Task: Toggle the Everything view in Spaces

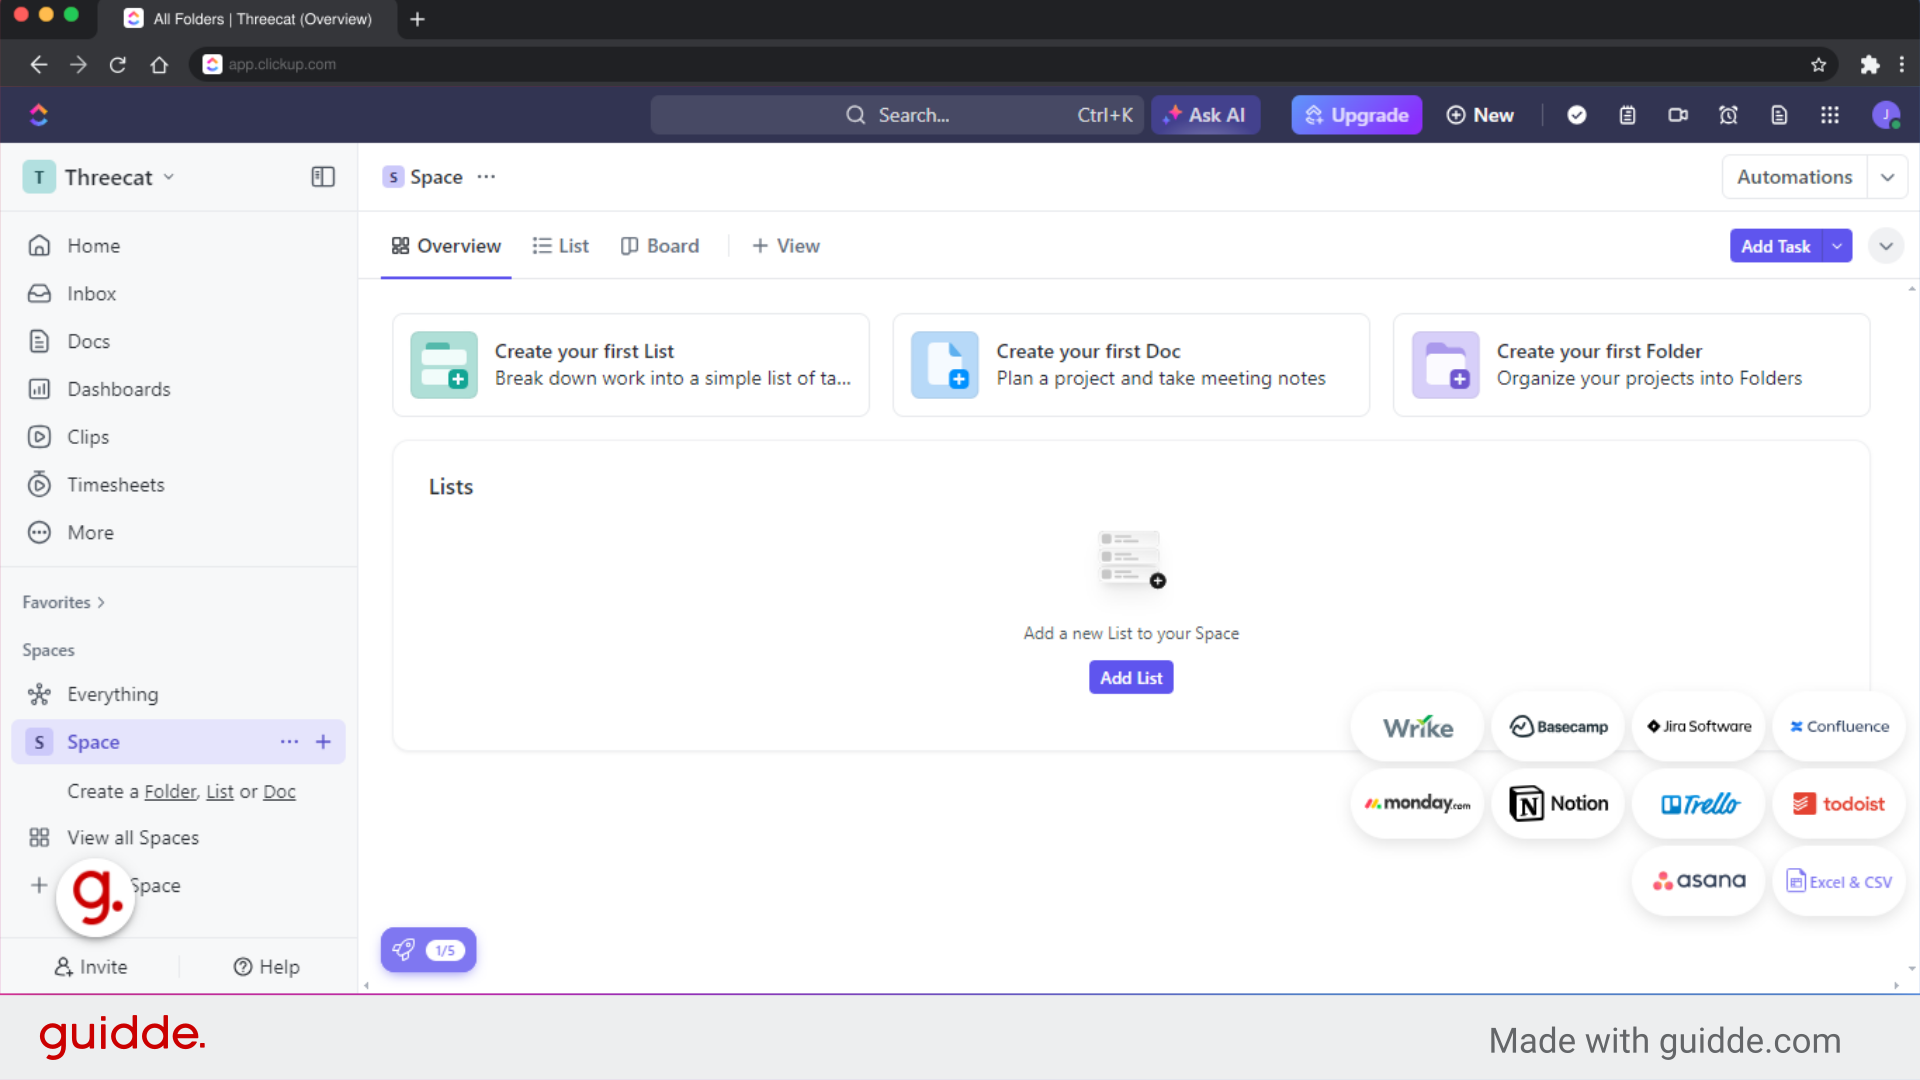Action: point(112,694)
